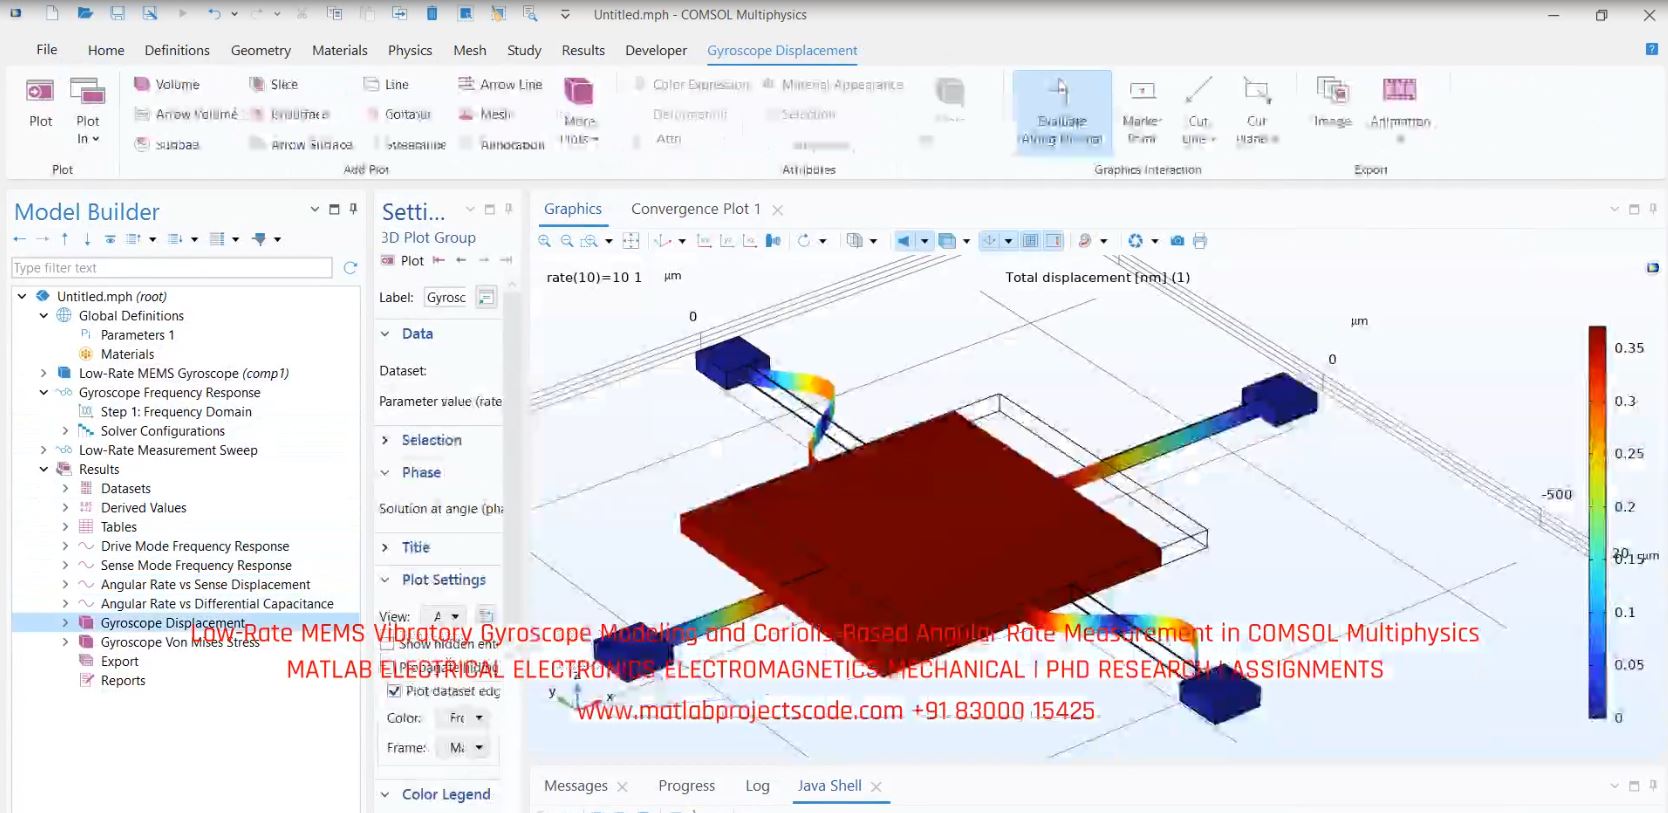
Task: Click the Type filter text field
Action: (172, 268)
